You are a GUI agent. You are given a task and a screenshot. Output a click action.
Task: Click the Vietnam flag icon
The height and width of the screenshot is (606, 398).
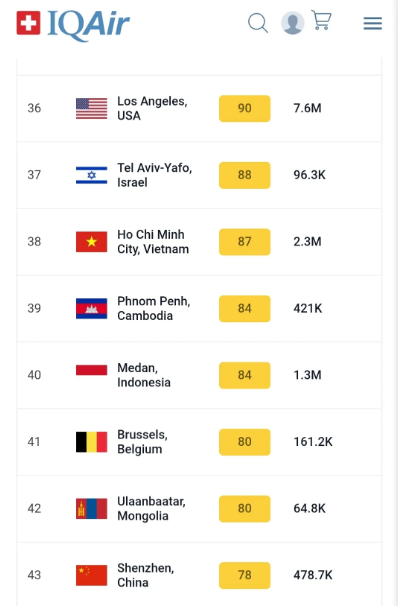(92, 242)
